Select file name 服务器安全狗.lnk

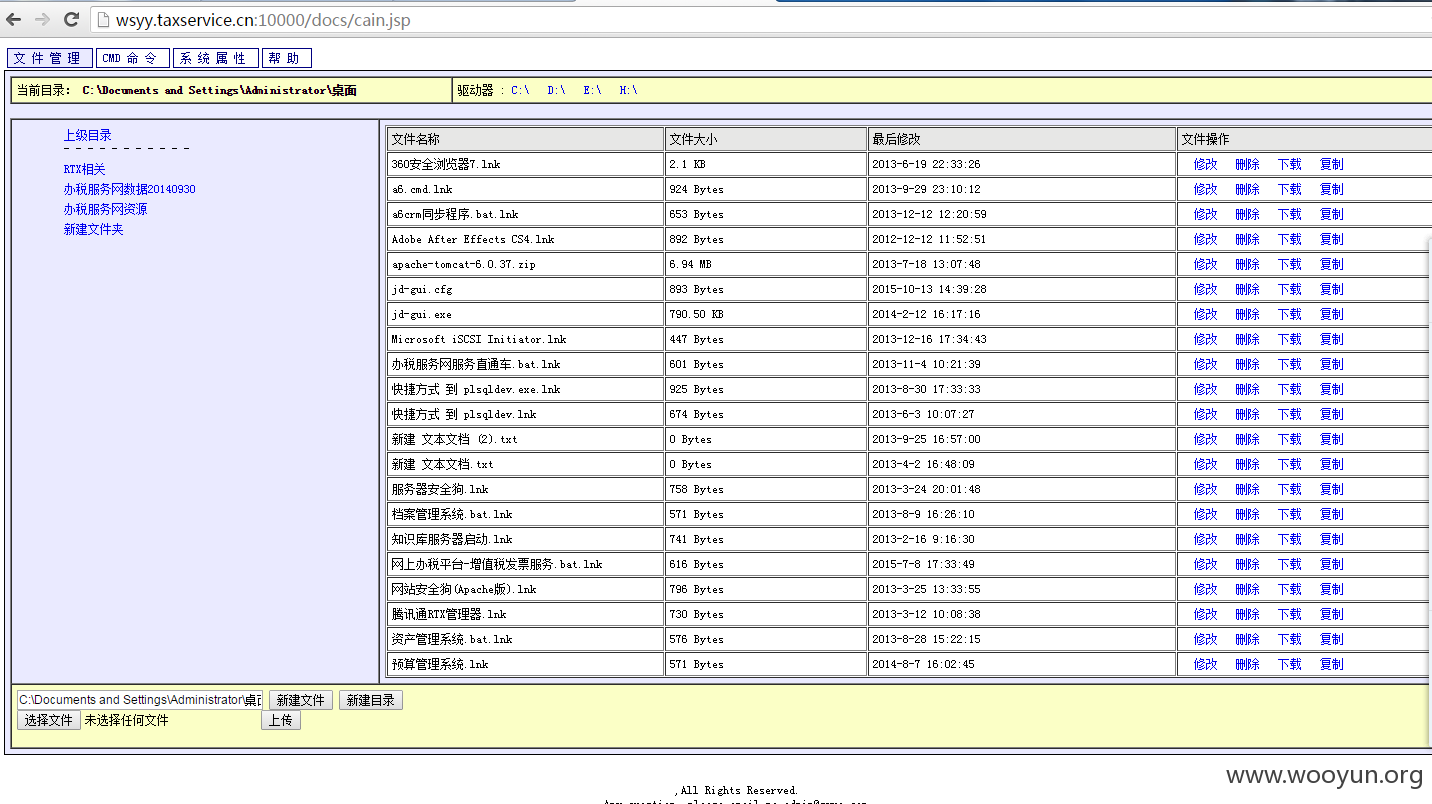tap(440, 489)
